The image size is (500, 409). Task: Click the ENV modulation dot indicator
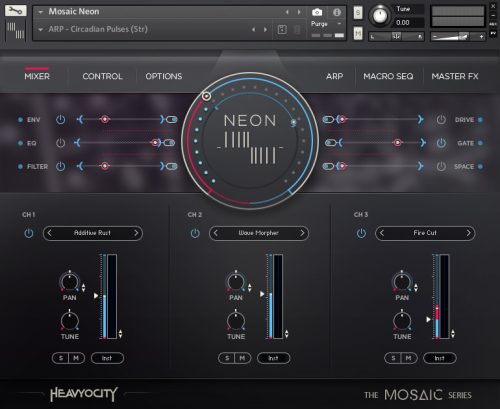point(20,119)
